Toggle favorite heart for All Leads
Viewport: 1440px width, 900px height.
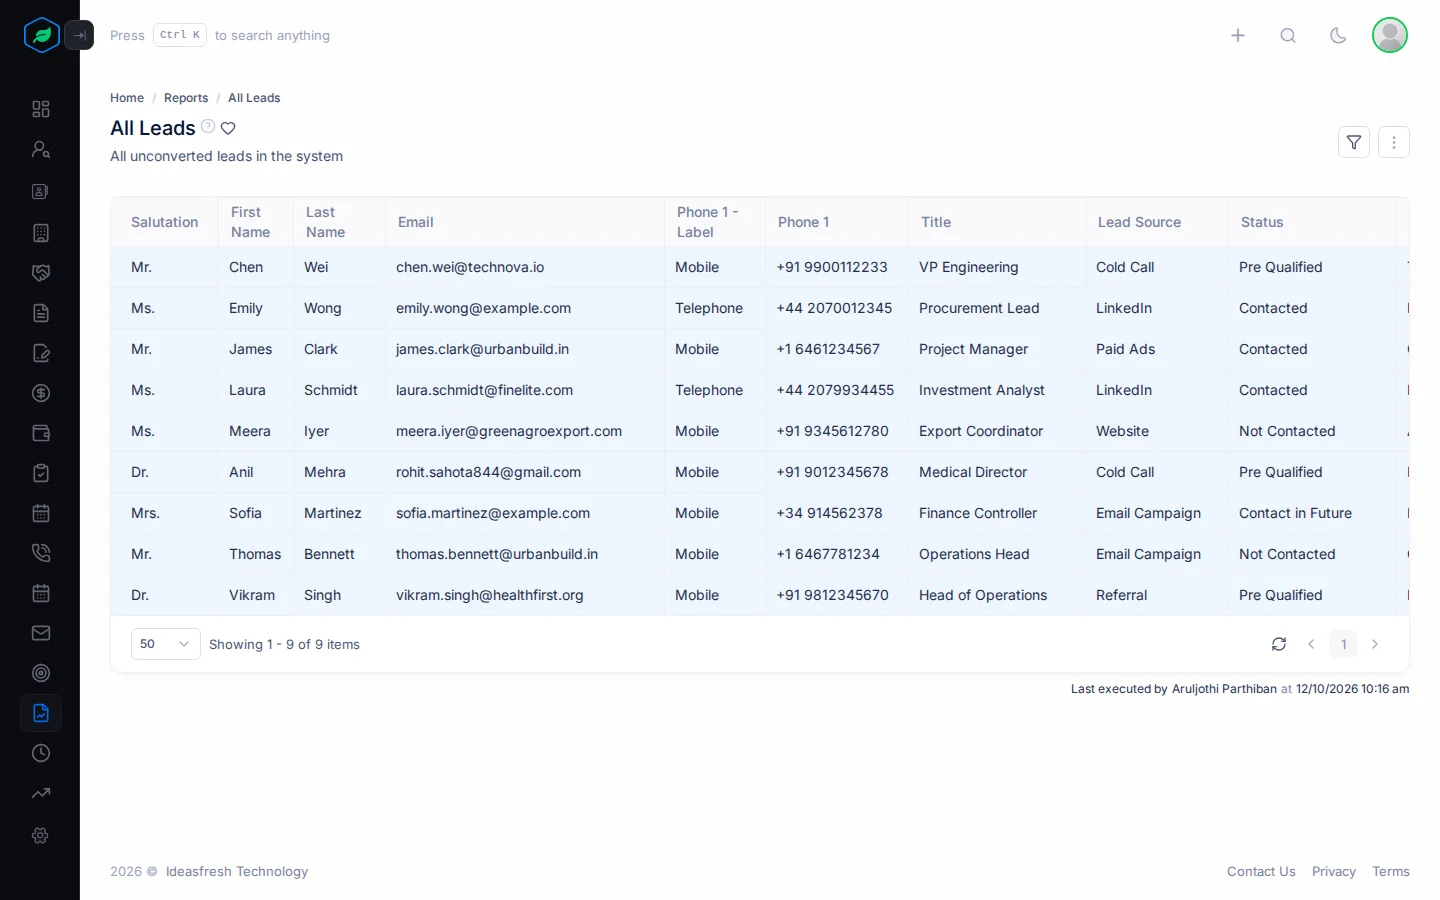pyautogui.click(x=228, y=128)
